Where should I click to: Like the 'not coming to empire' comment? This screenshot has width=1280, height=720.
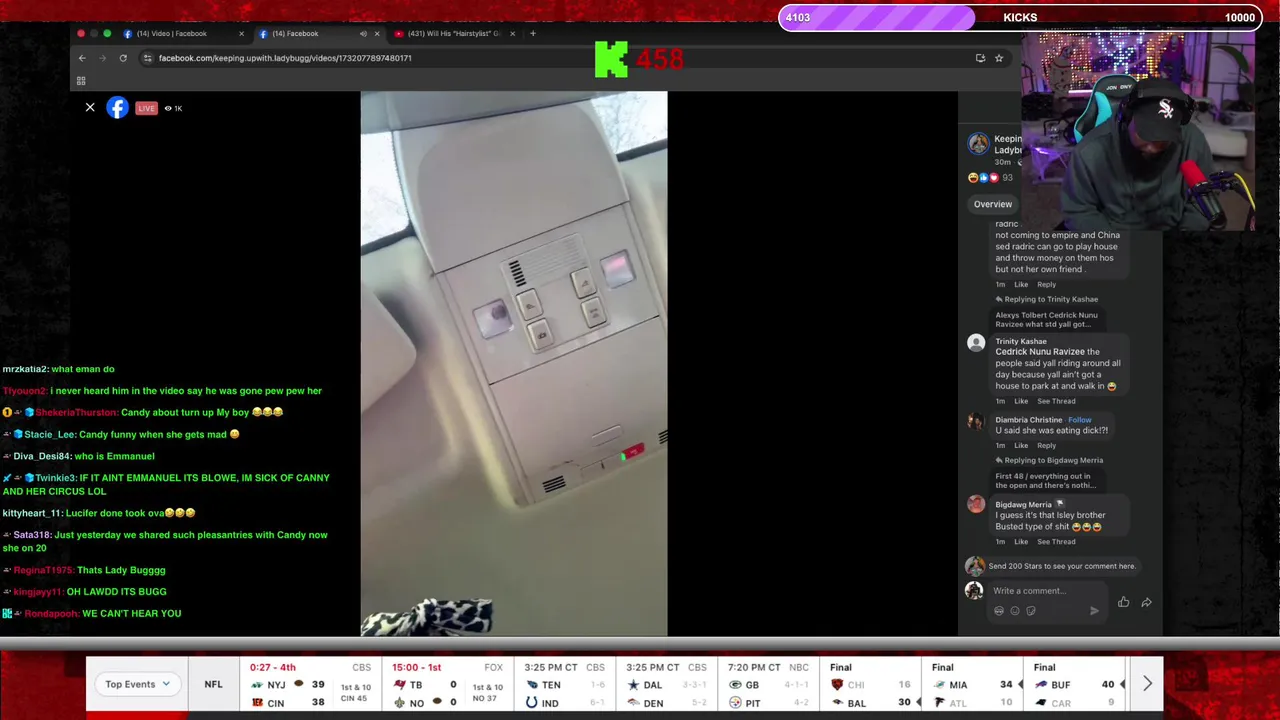(1021, 284)
